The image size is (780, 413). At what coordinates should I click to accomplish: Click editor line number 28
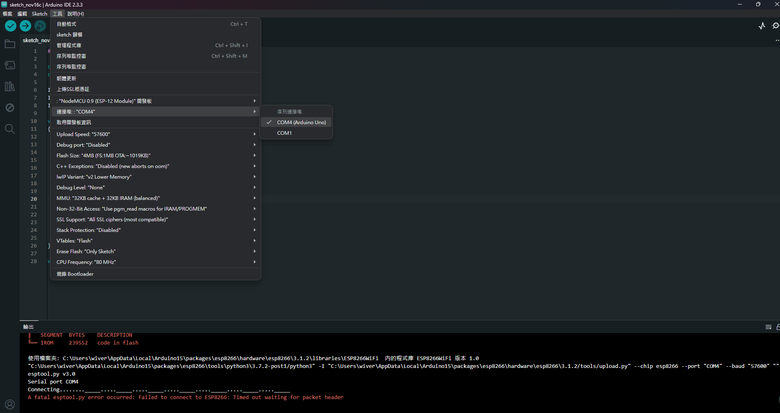click(34, 261)
